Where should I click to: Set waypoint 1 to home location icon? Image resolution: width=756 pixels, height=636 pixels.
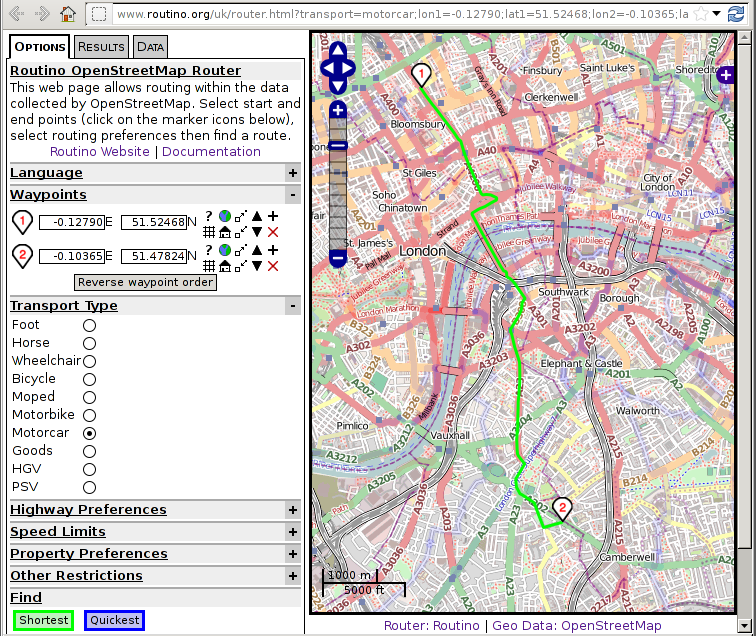pyautogui.click(x=225, y=232)
